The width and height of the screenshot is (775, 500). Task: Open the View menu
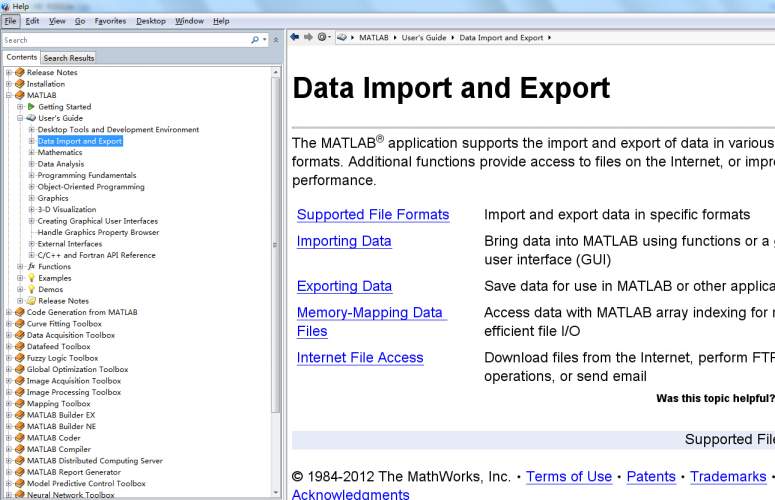57,21
